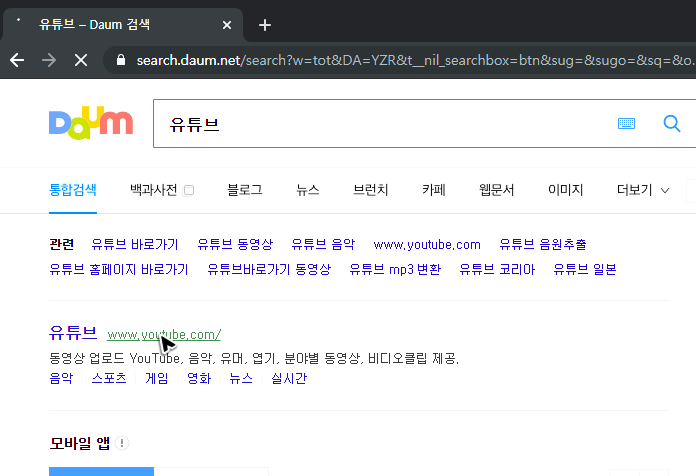Switch to the 뉴스 search tab
Screen dimensions: 696x476
tap(308, 190)
